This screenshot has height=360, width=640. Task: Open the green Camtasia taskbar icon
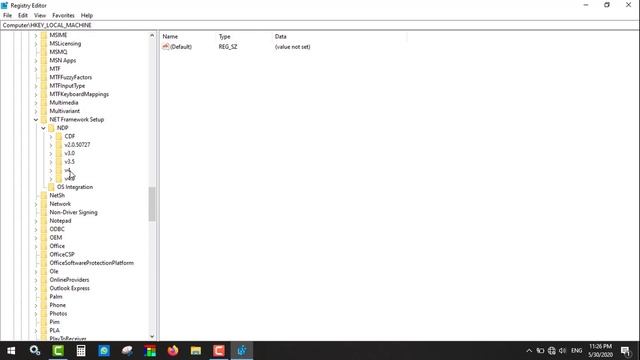(x=58, y=351)
